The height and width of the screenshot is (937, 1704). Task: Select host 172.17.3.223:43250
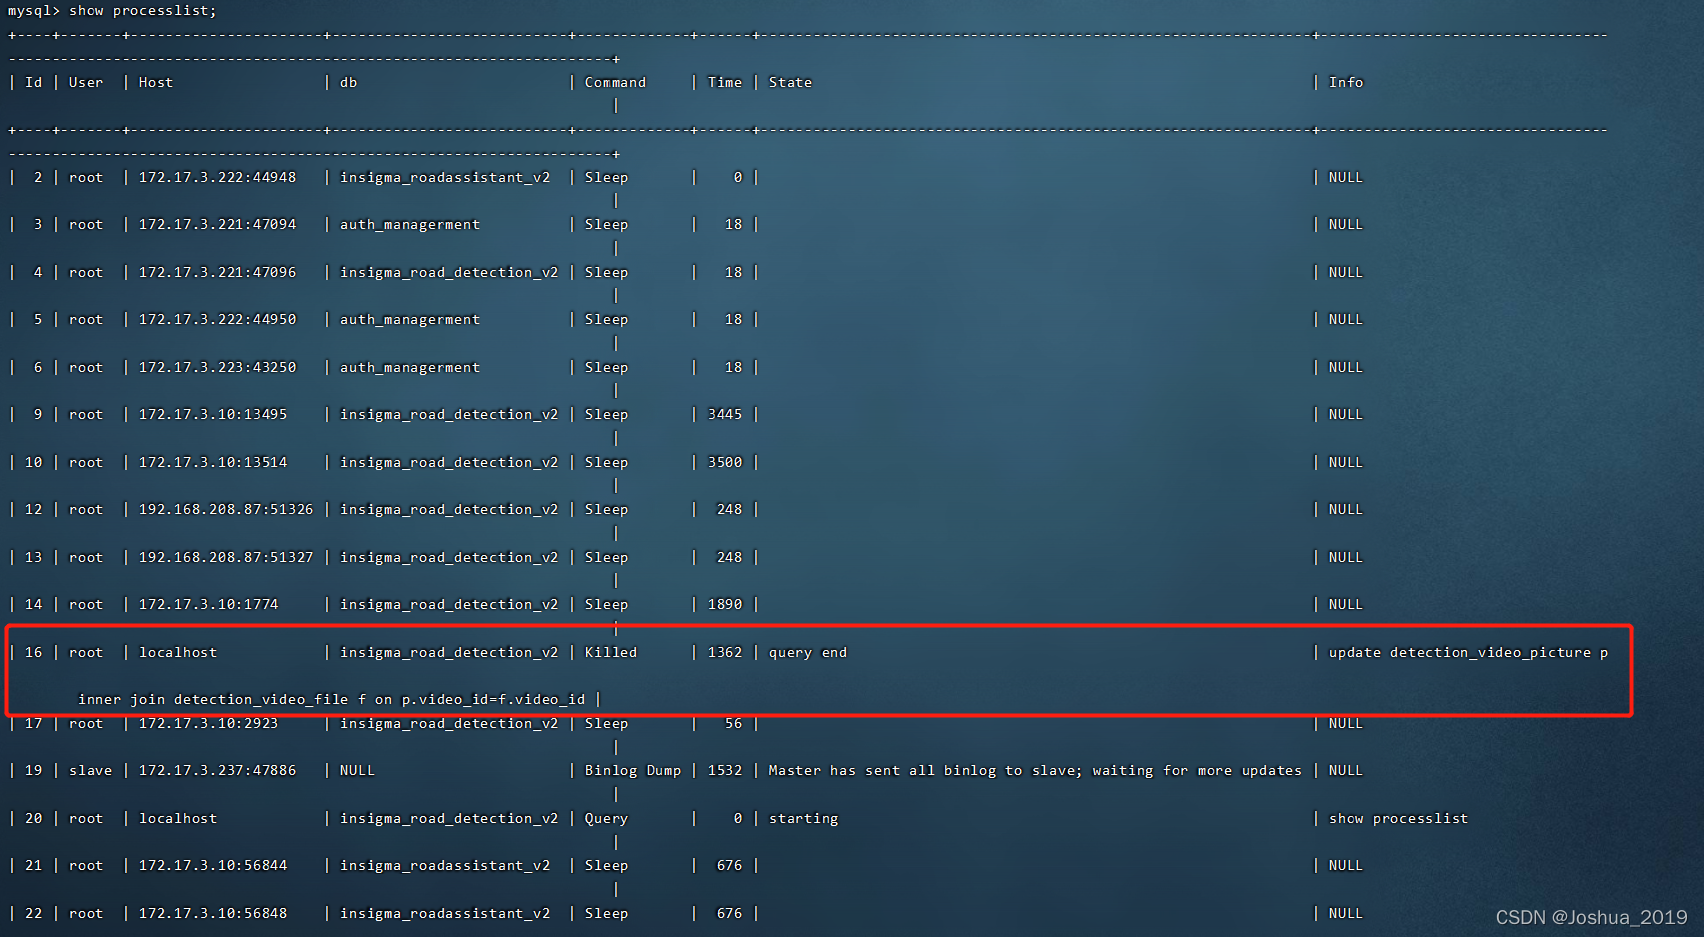(x=217, y=368)
